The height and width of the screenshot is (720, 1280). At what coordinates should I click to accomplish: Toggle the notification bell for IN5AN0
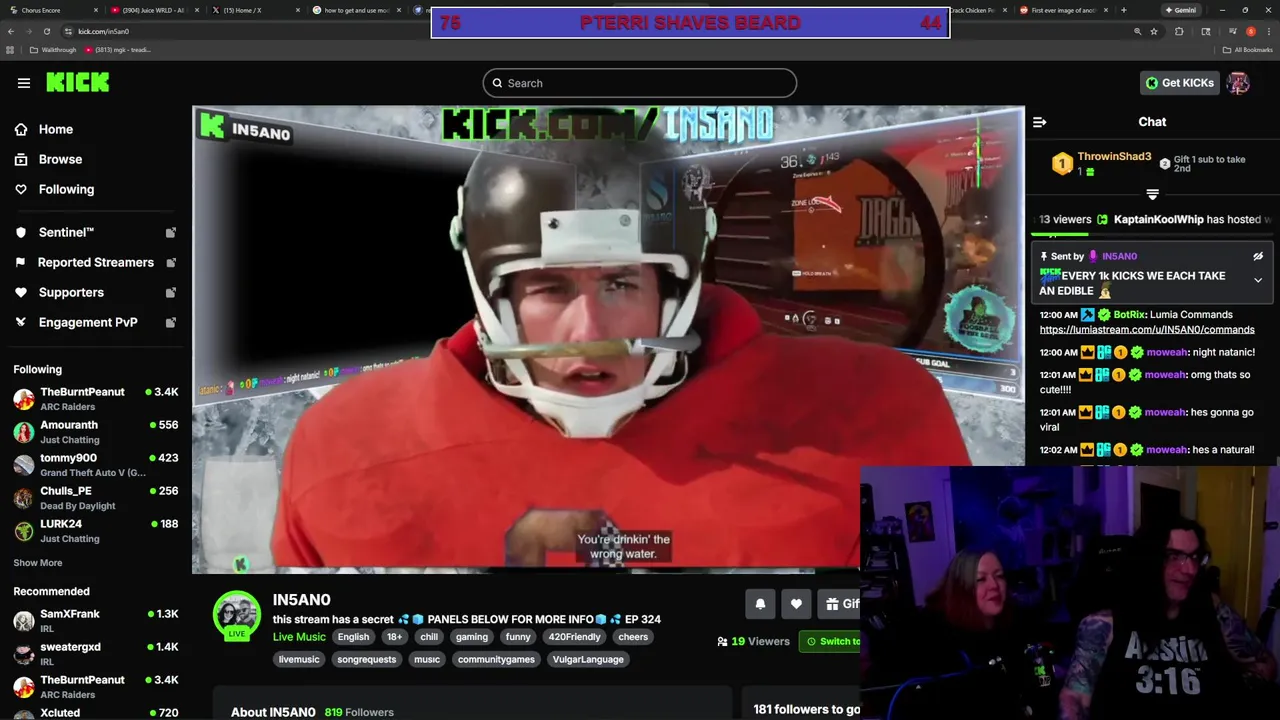(760, 604)
